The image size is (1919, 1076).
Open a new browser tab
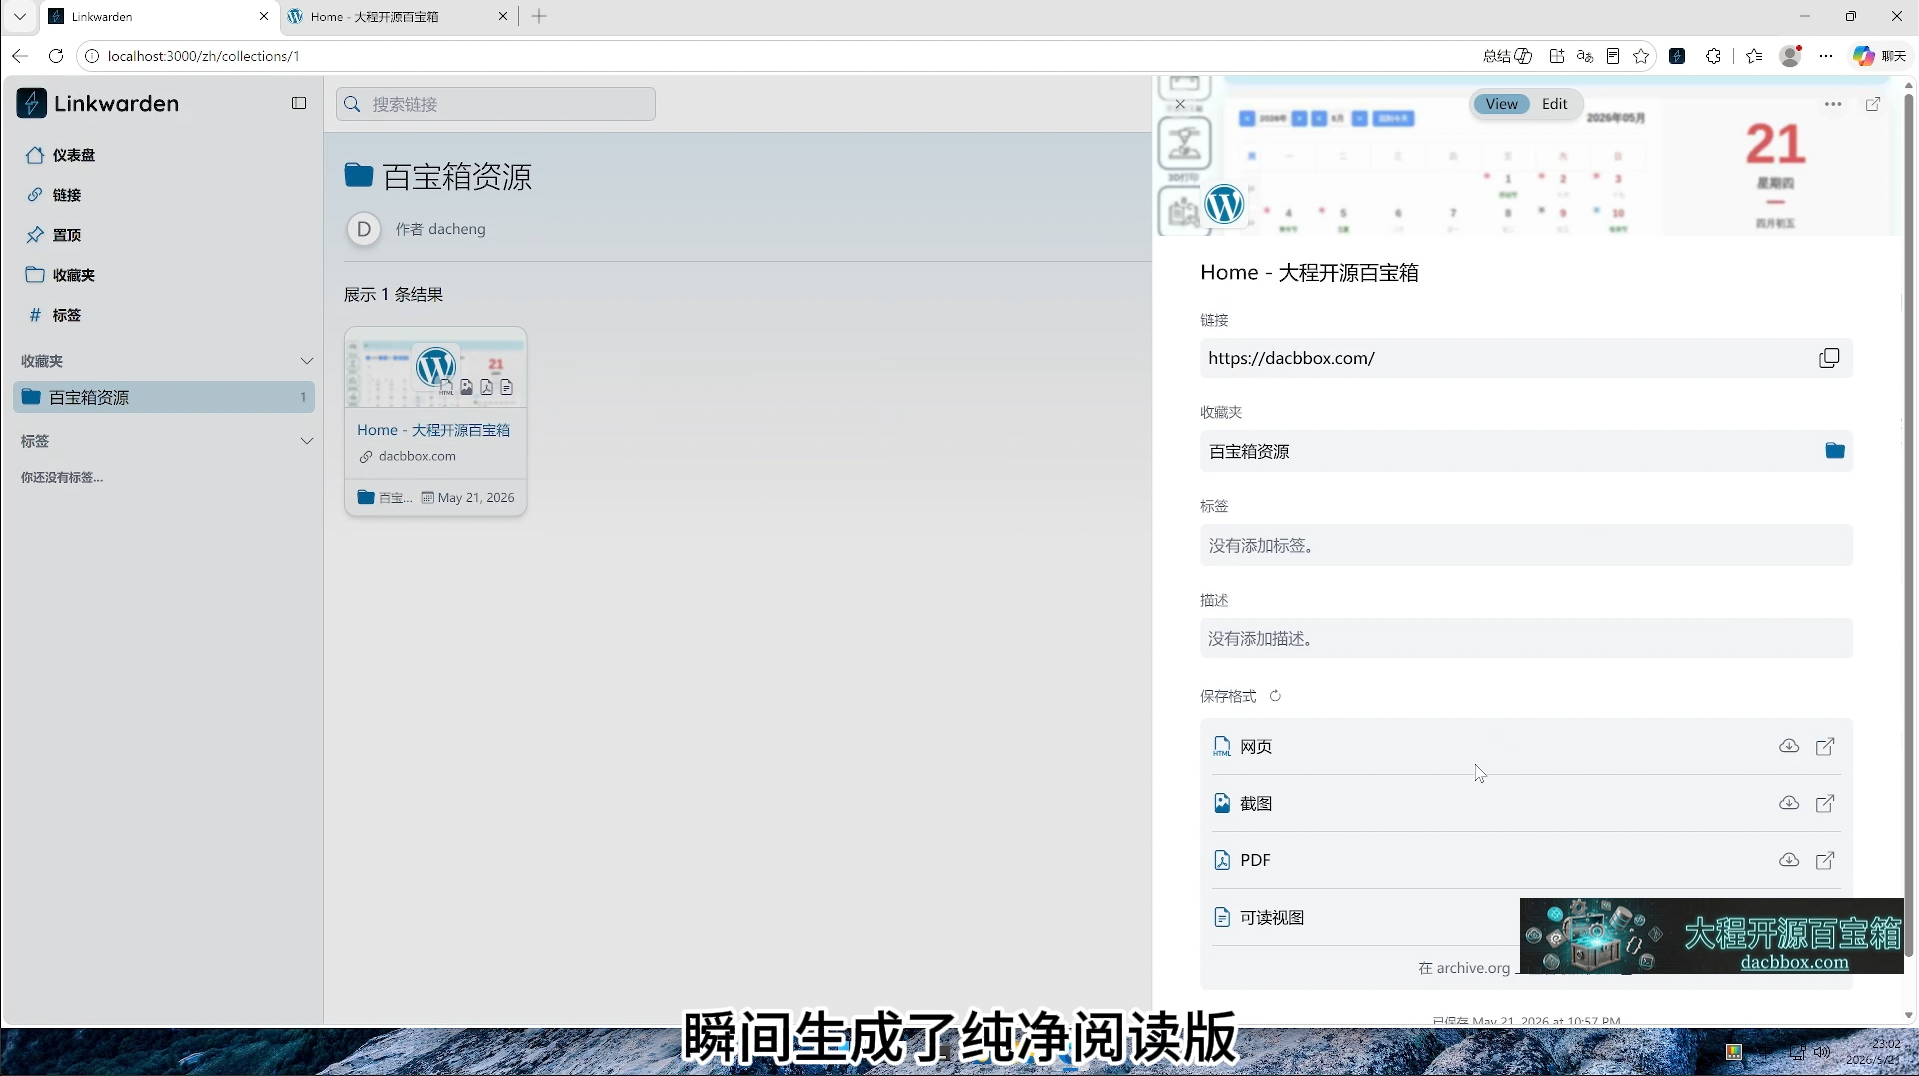[539, 16]
